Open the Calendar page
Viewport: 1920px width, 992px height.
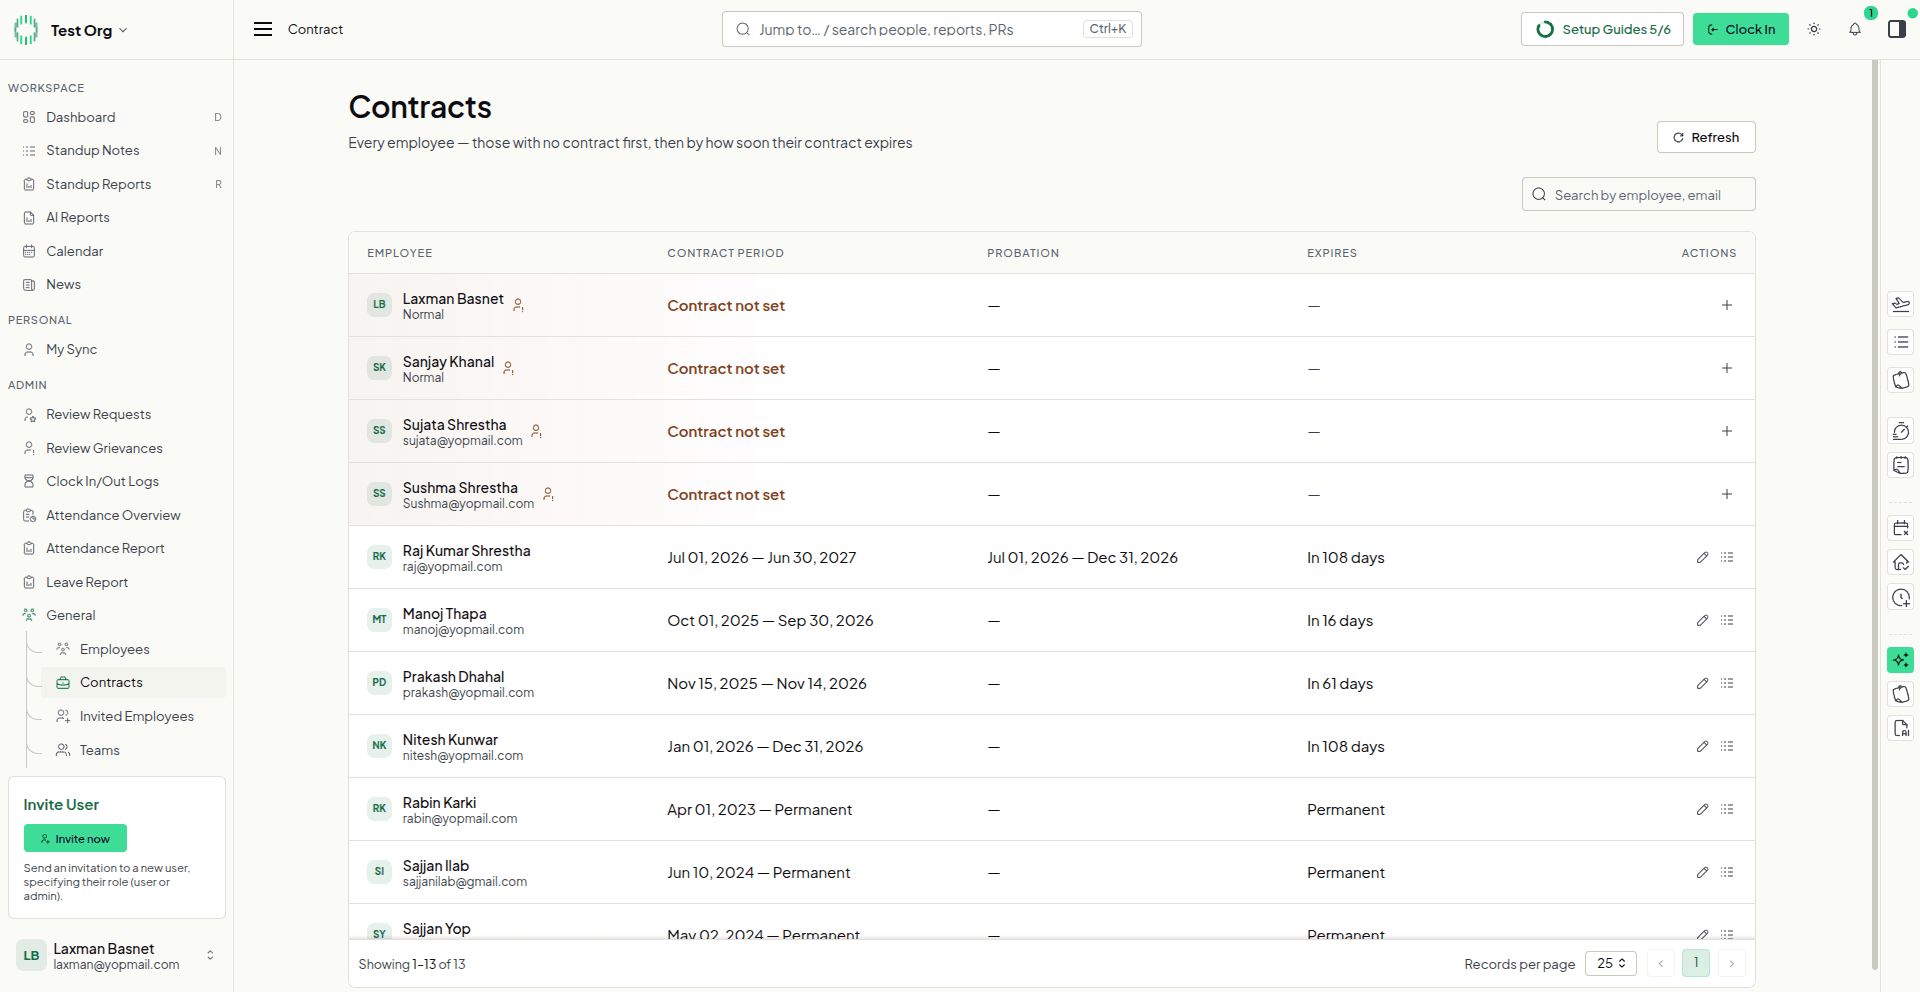click(117, 251)
